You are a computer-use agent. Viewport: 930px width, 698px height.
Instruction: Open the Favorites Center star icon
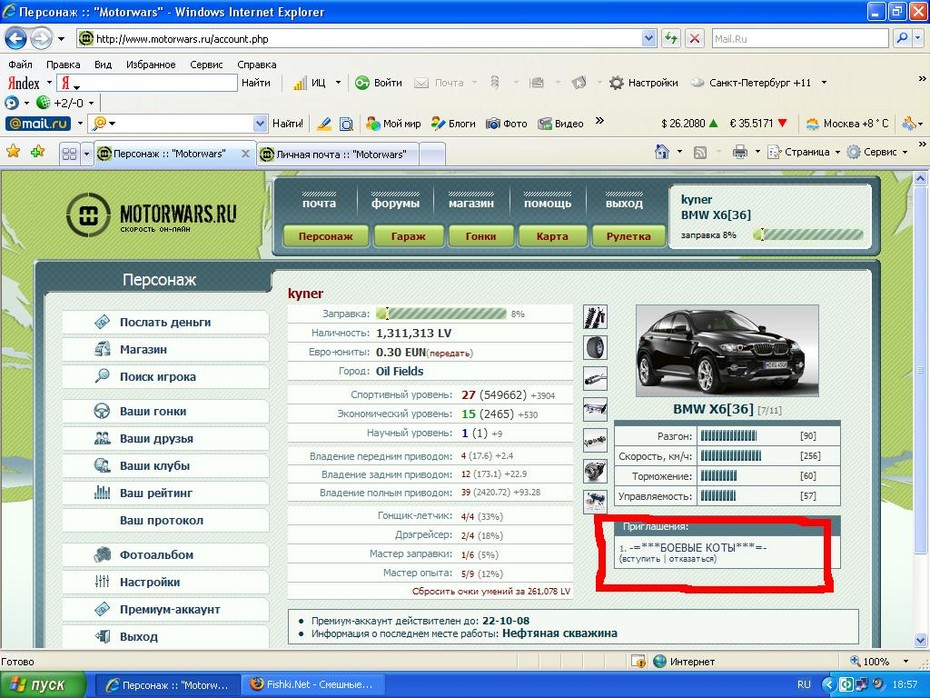tap(13, 152)
